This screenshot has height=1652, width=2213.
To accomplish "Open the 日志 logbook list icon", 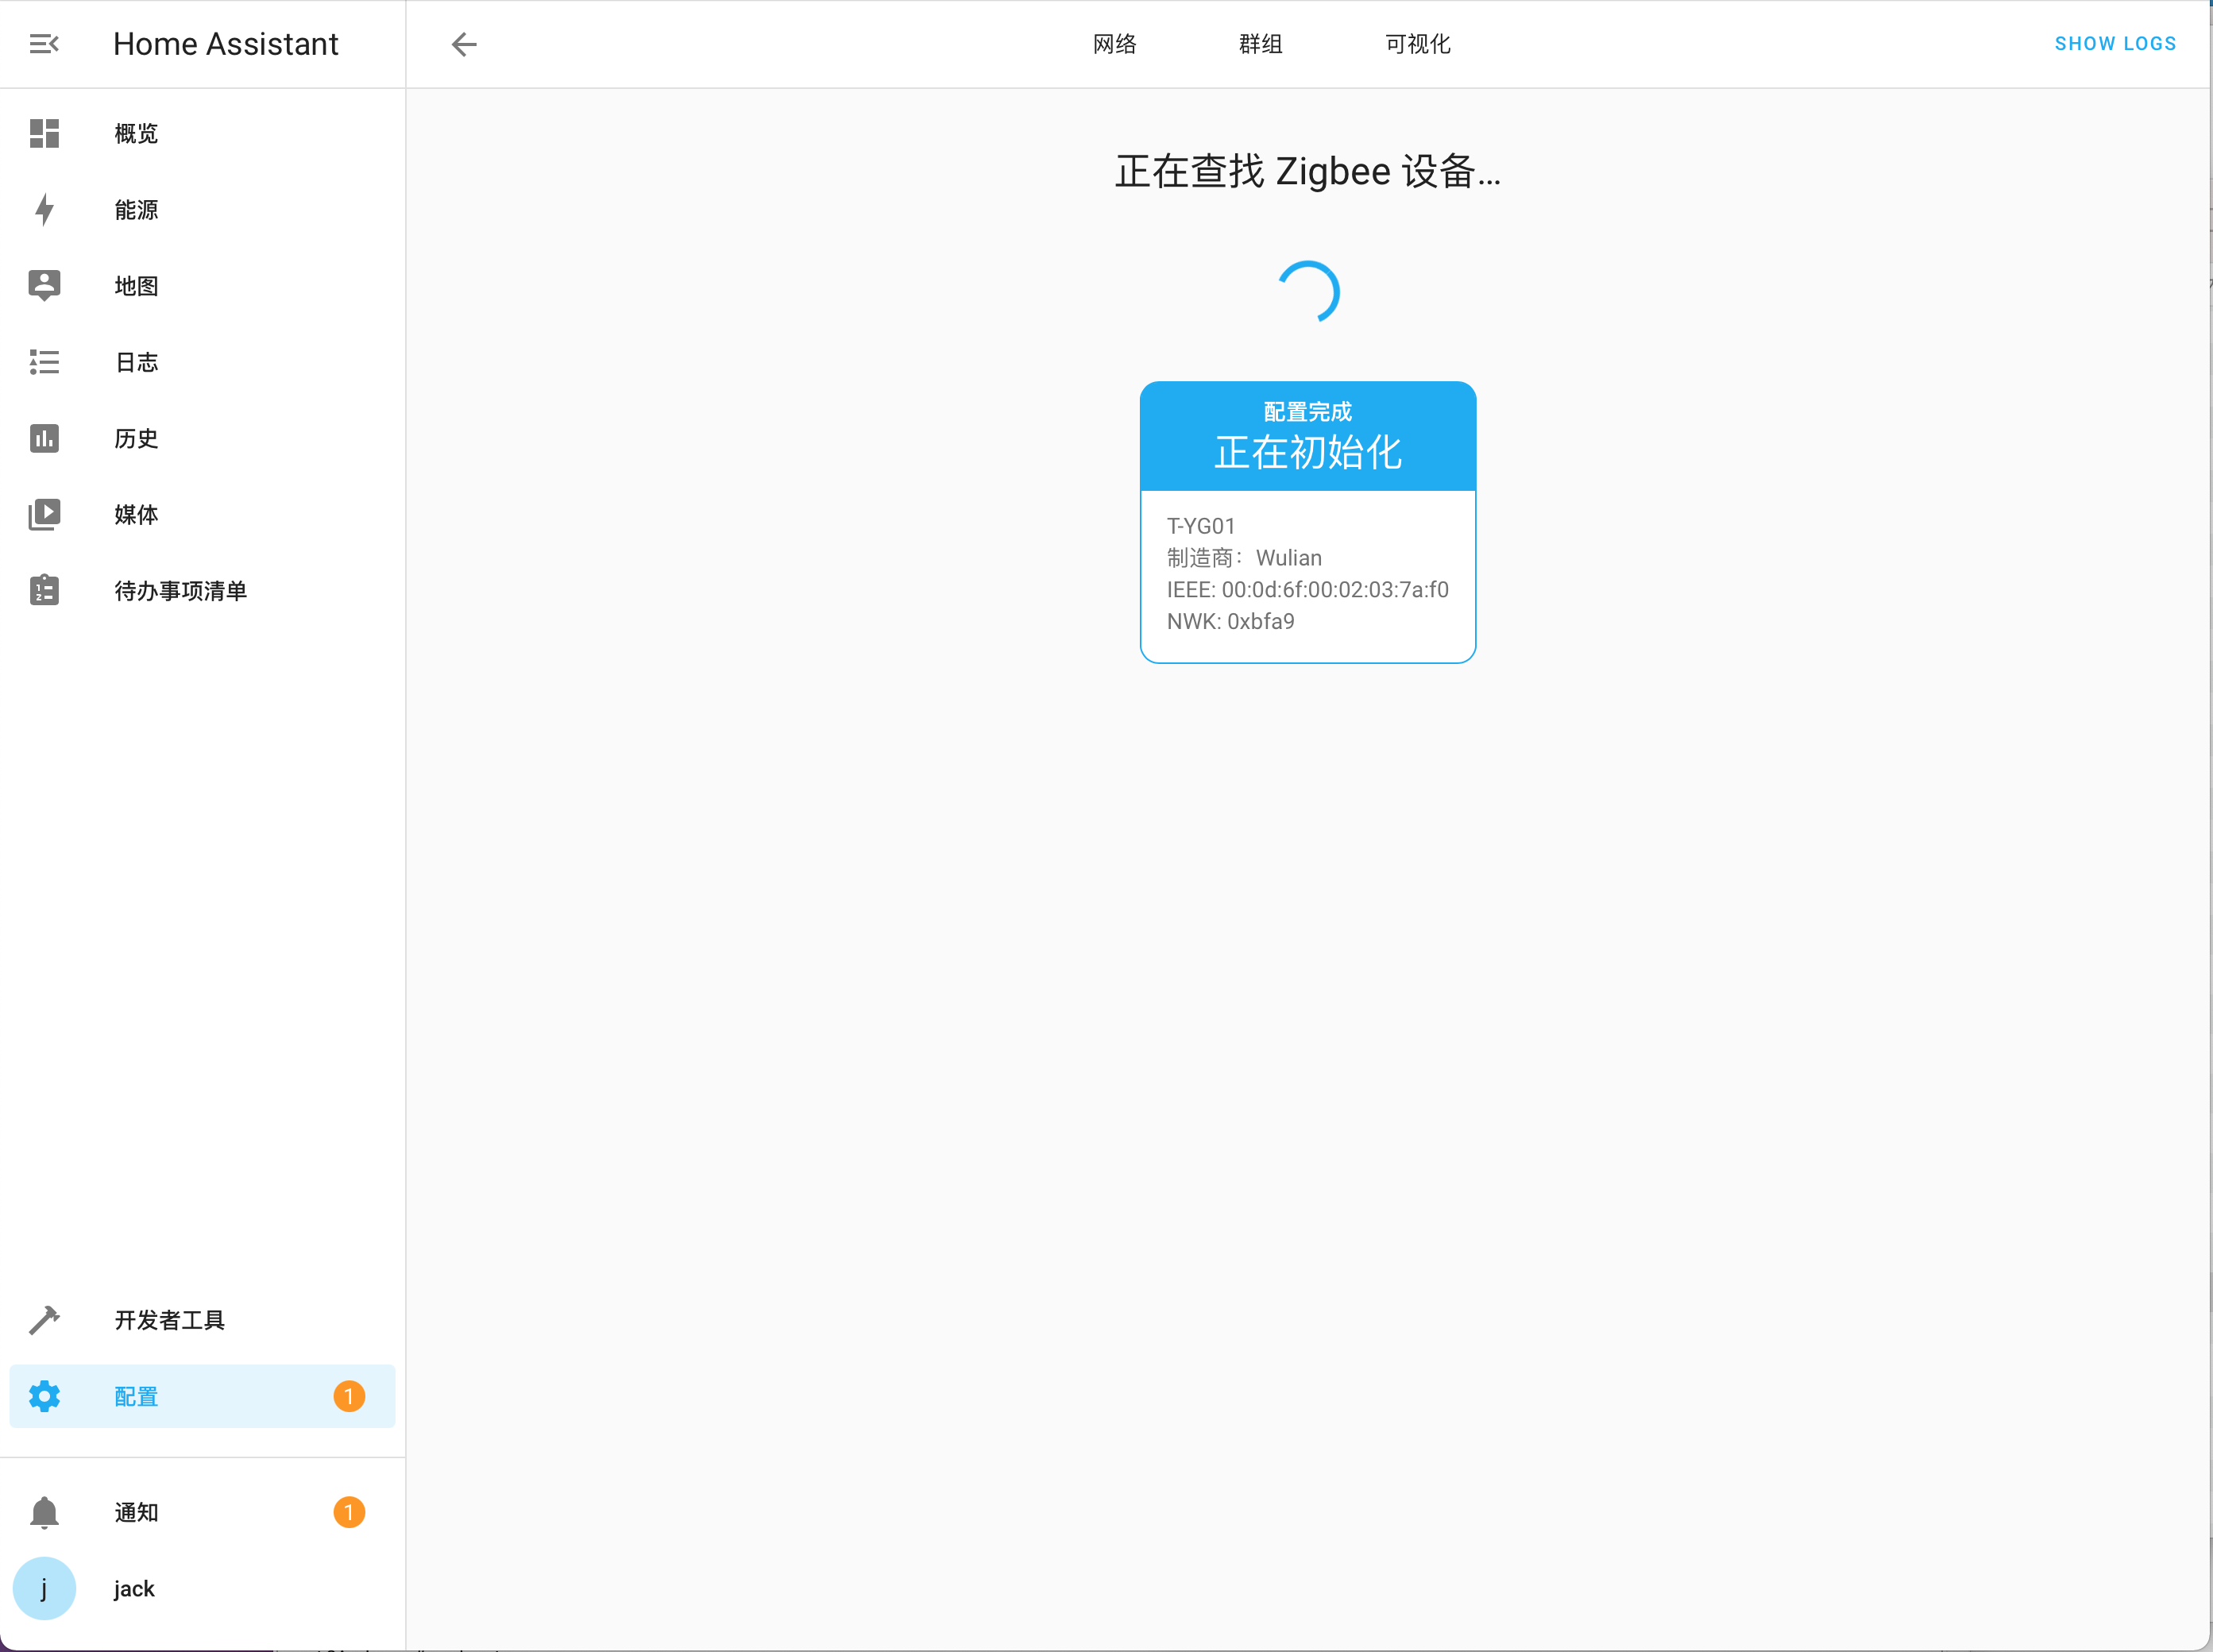I will click(44, 362).
